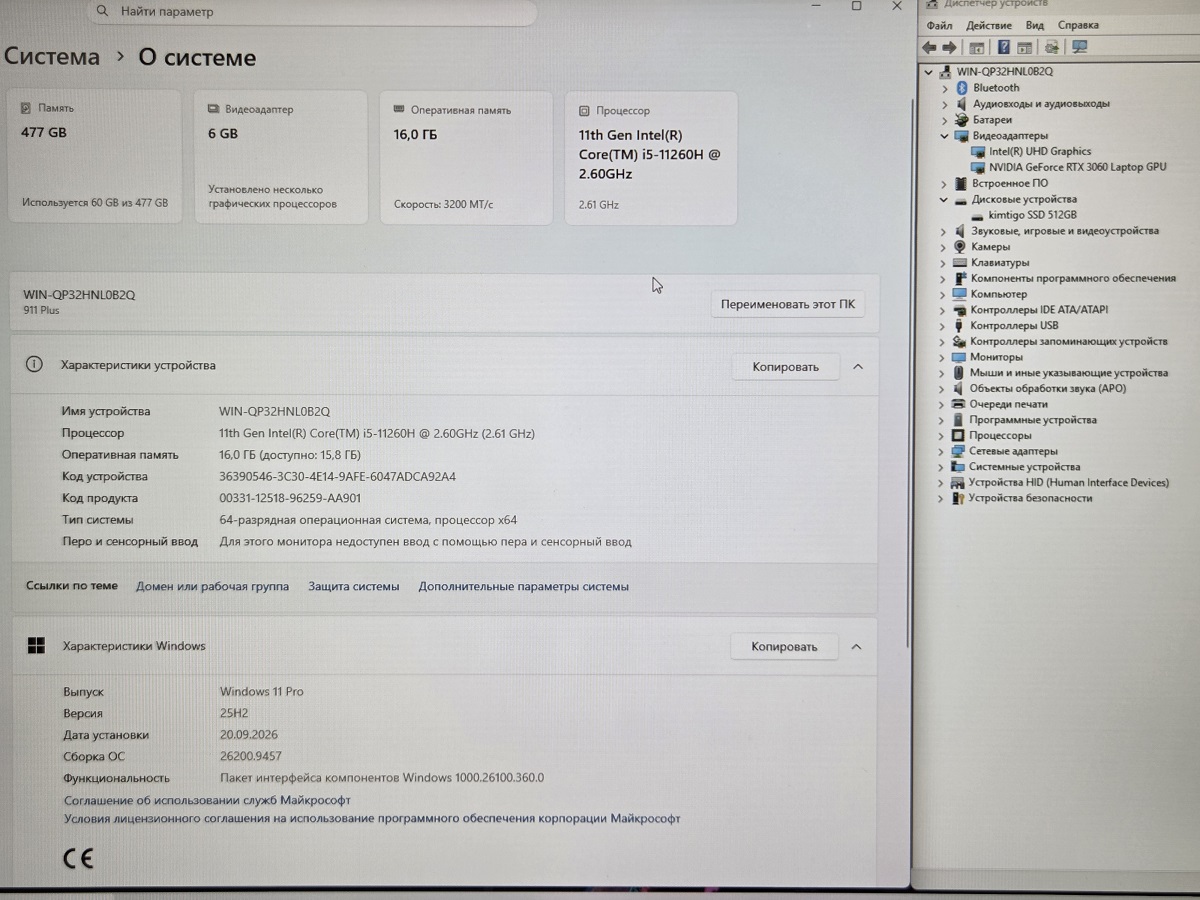Click the info icon beside Характеристики устройства
Screen dimensions: 1200x900
34,365
